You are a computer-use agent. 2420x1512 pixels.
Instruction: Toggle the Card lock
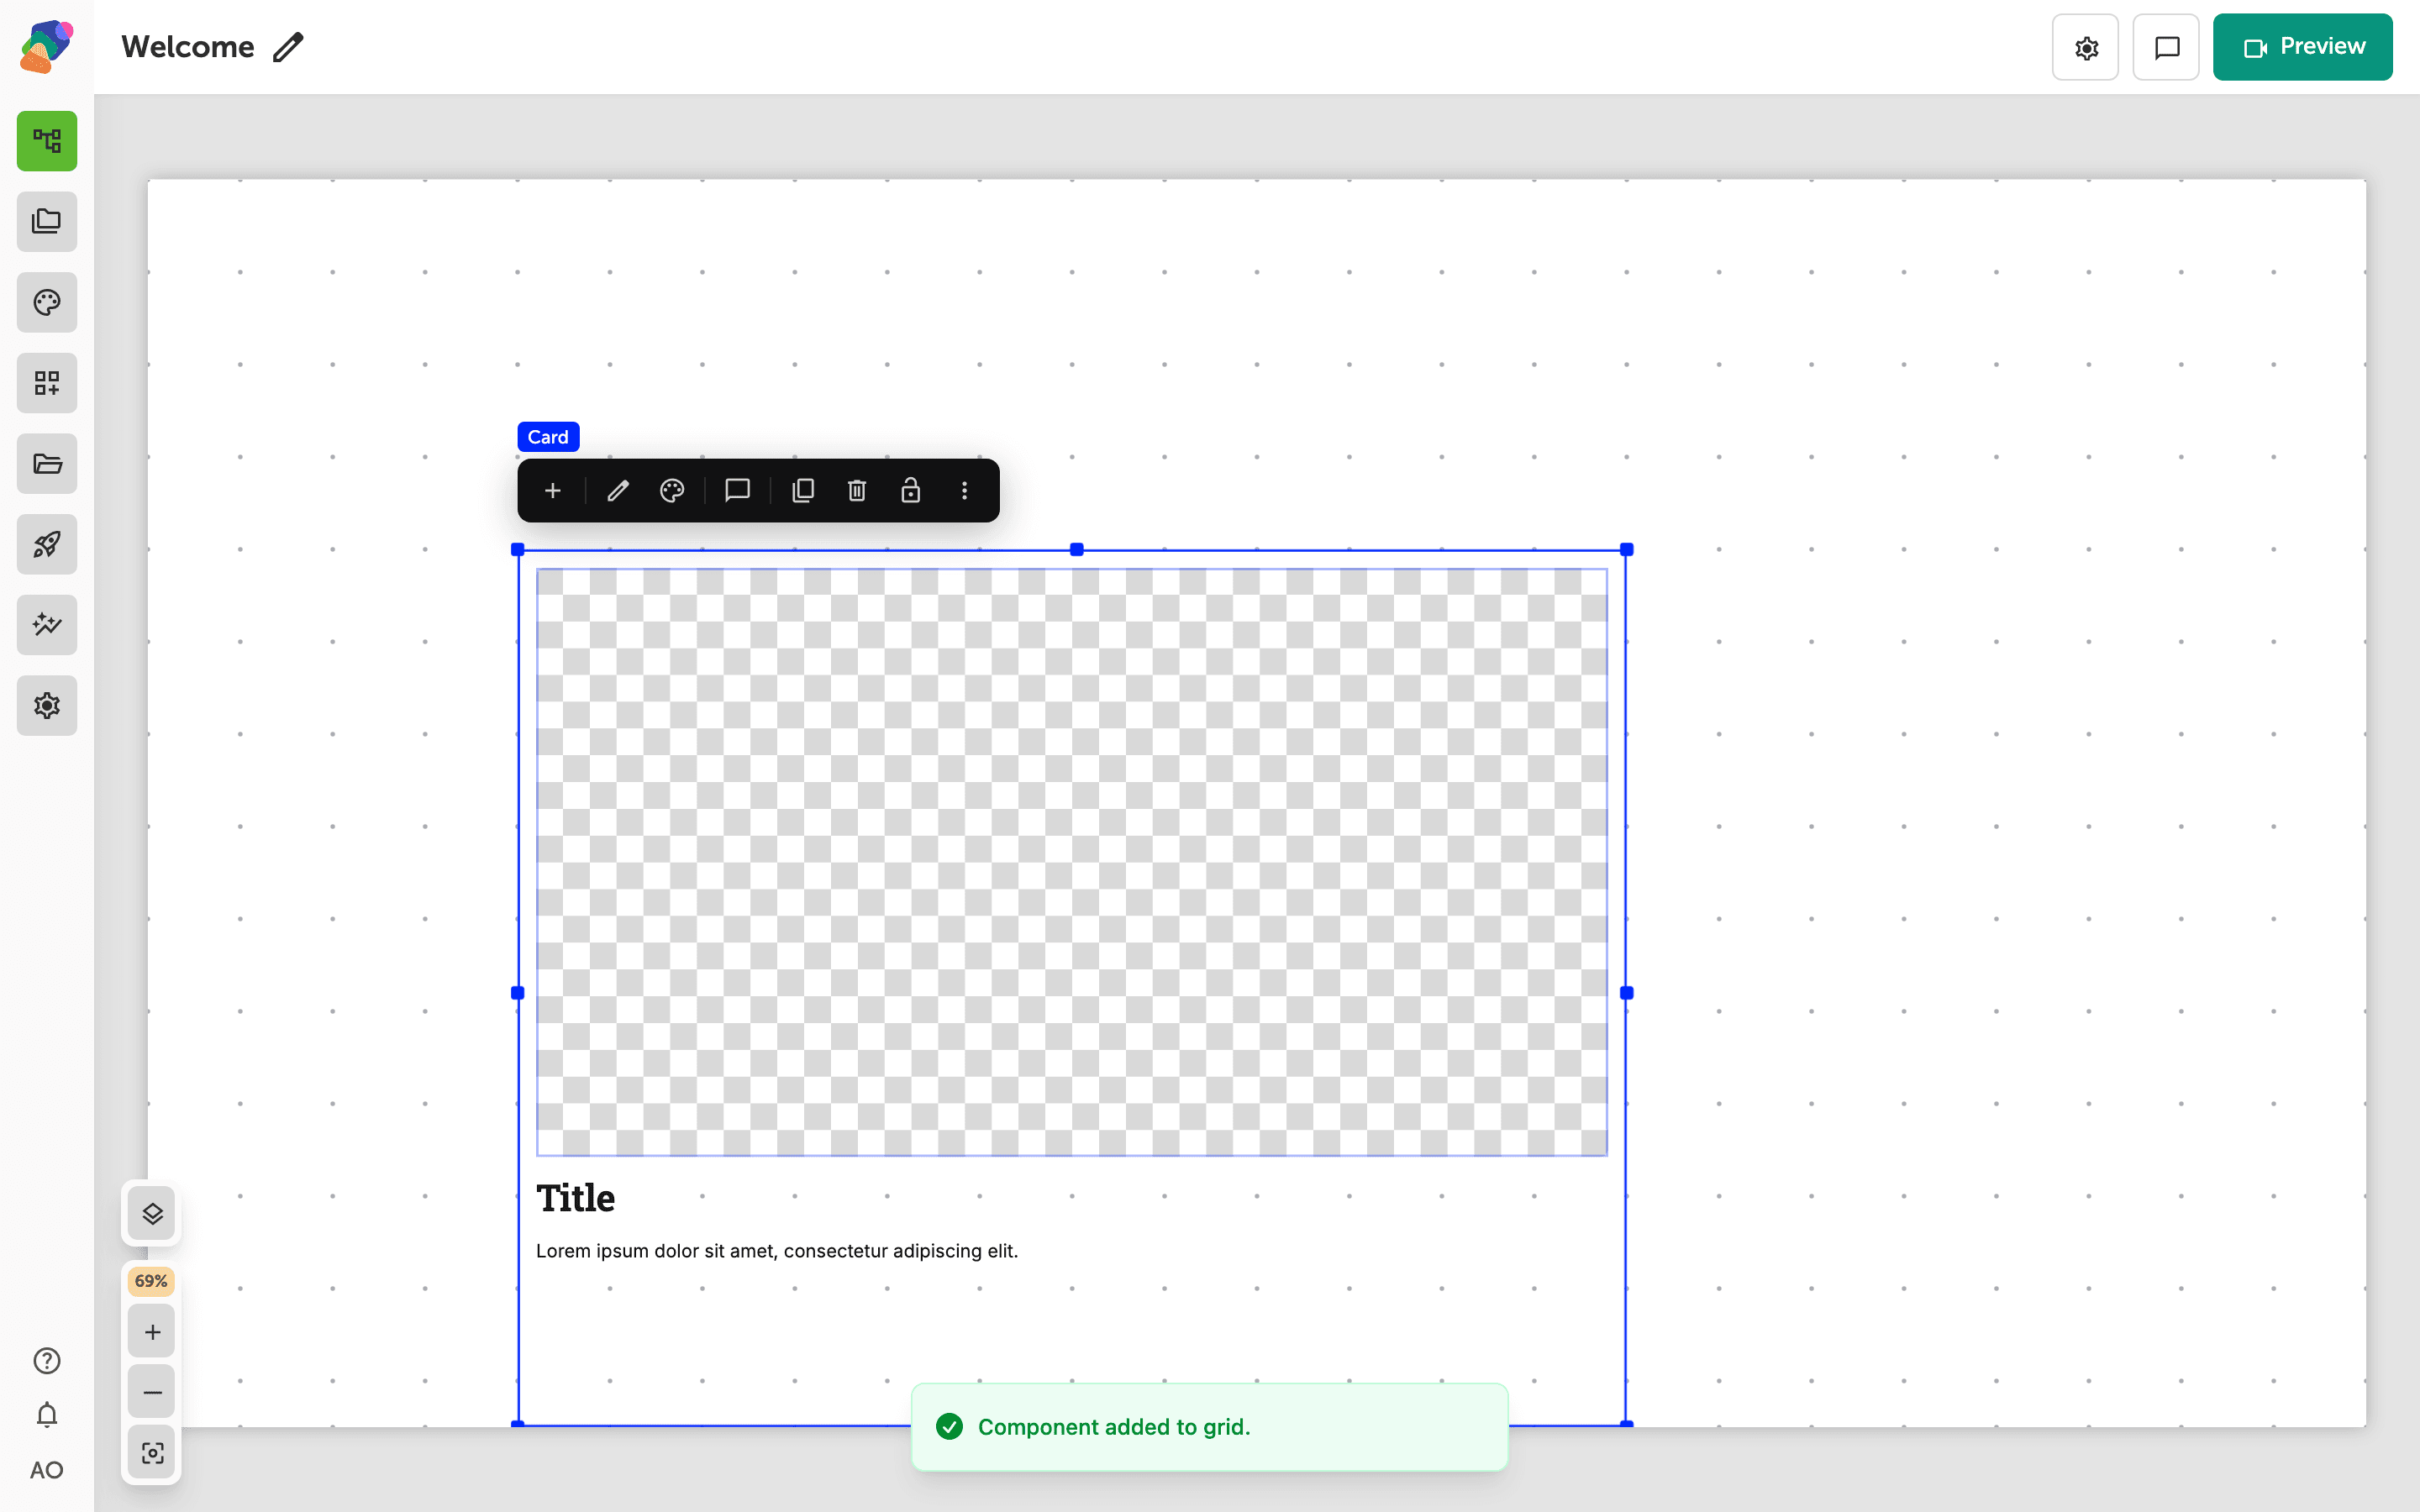click(910, 490)
